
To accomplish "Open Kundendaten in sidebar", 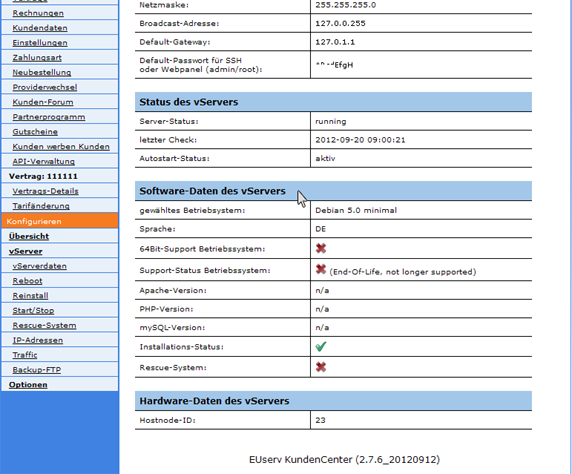I will [40, 28].
